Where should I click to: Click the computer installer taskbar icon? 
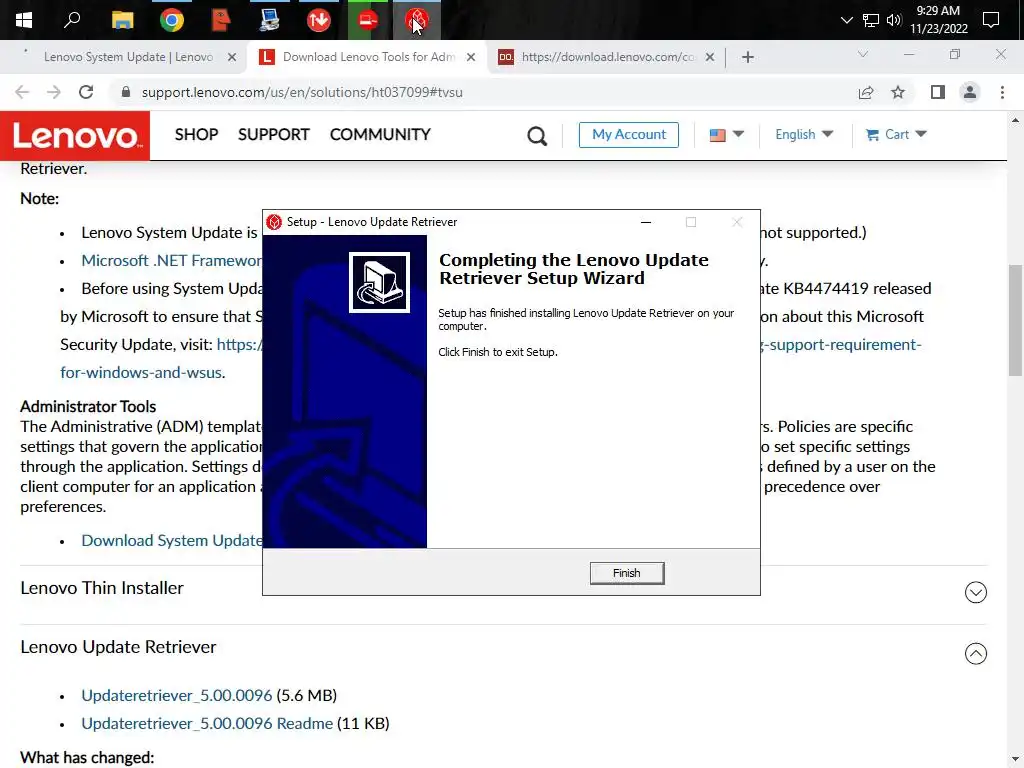point(269,20)
